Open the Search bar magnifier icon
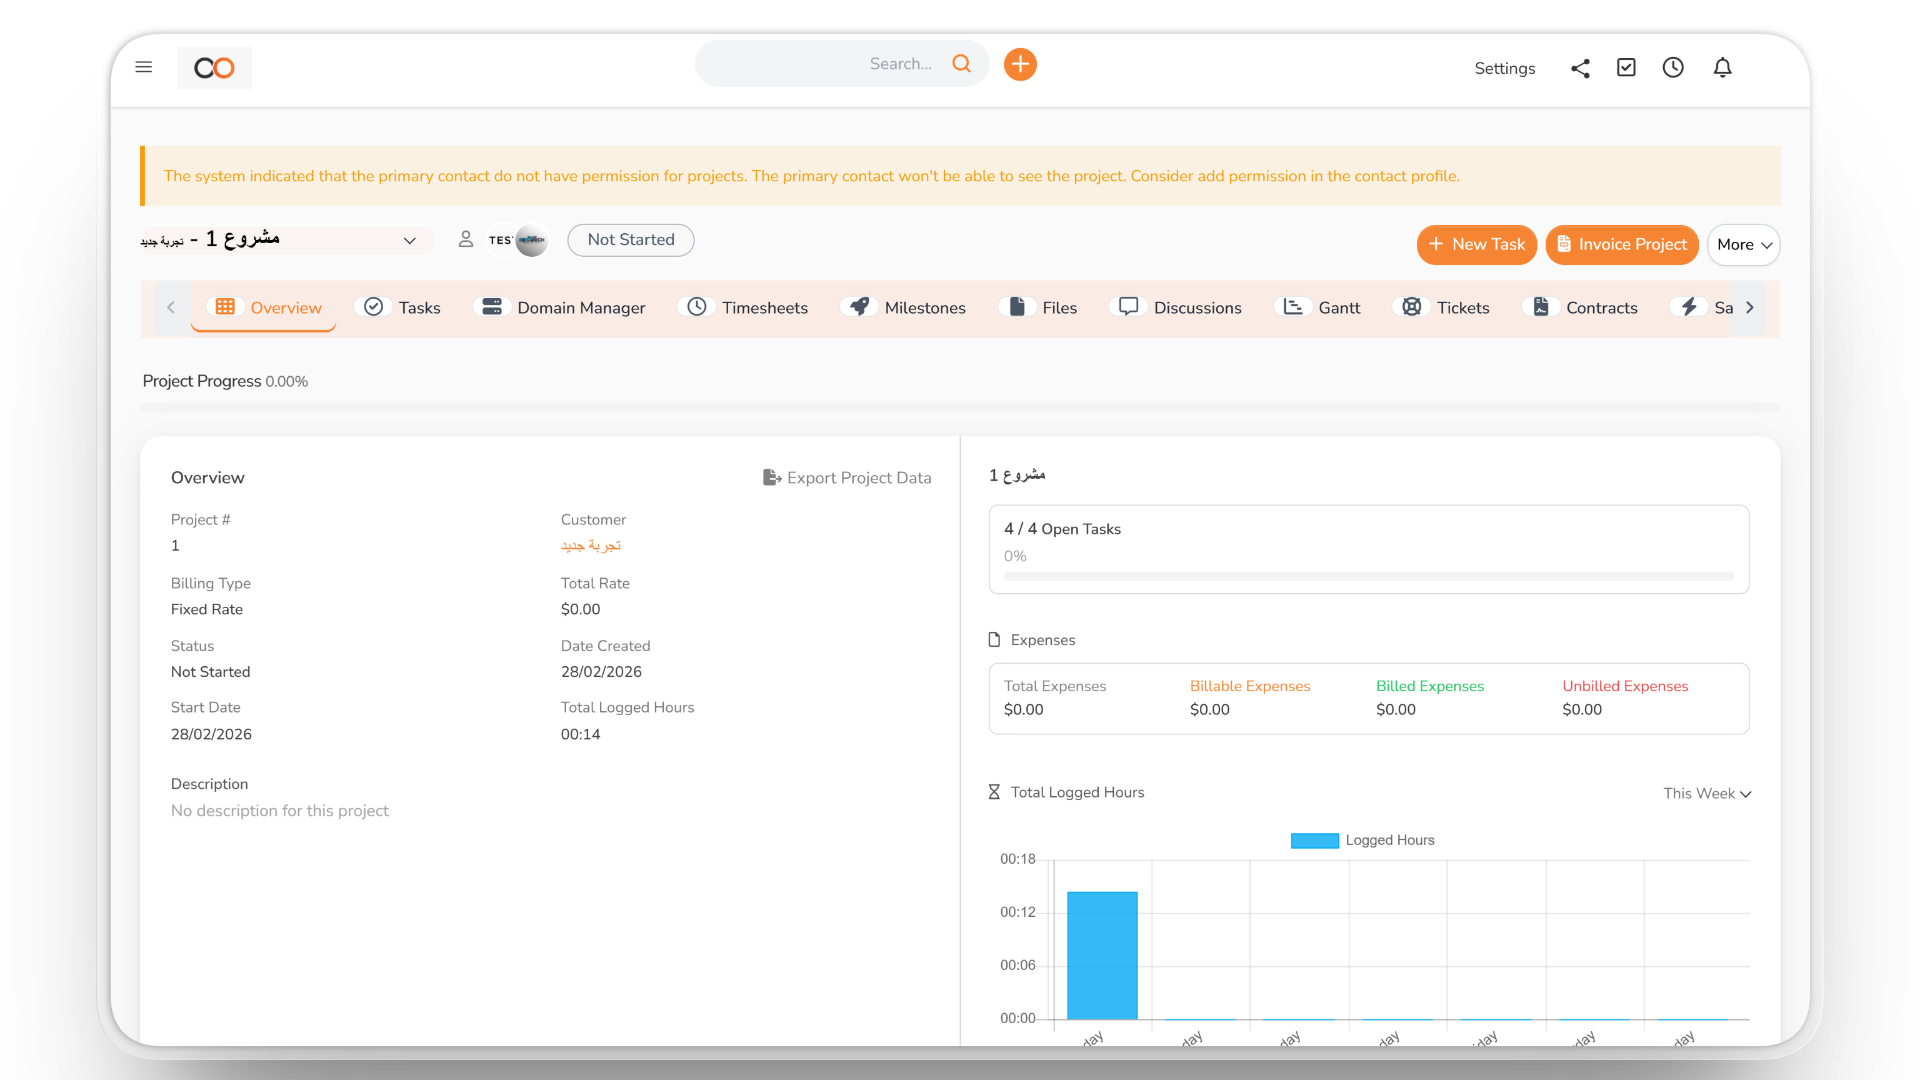The image size is (1920, 1080). [x=961, y=63]
